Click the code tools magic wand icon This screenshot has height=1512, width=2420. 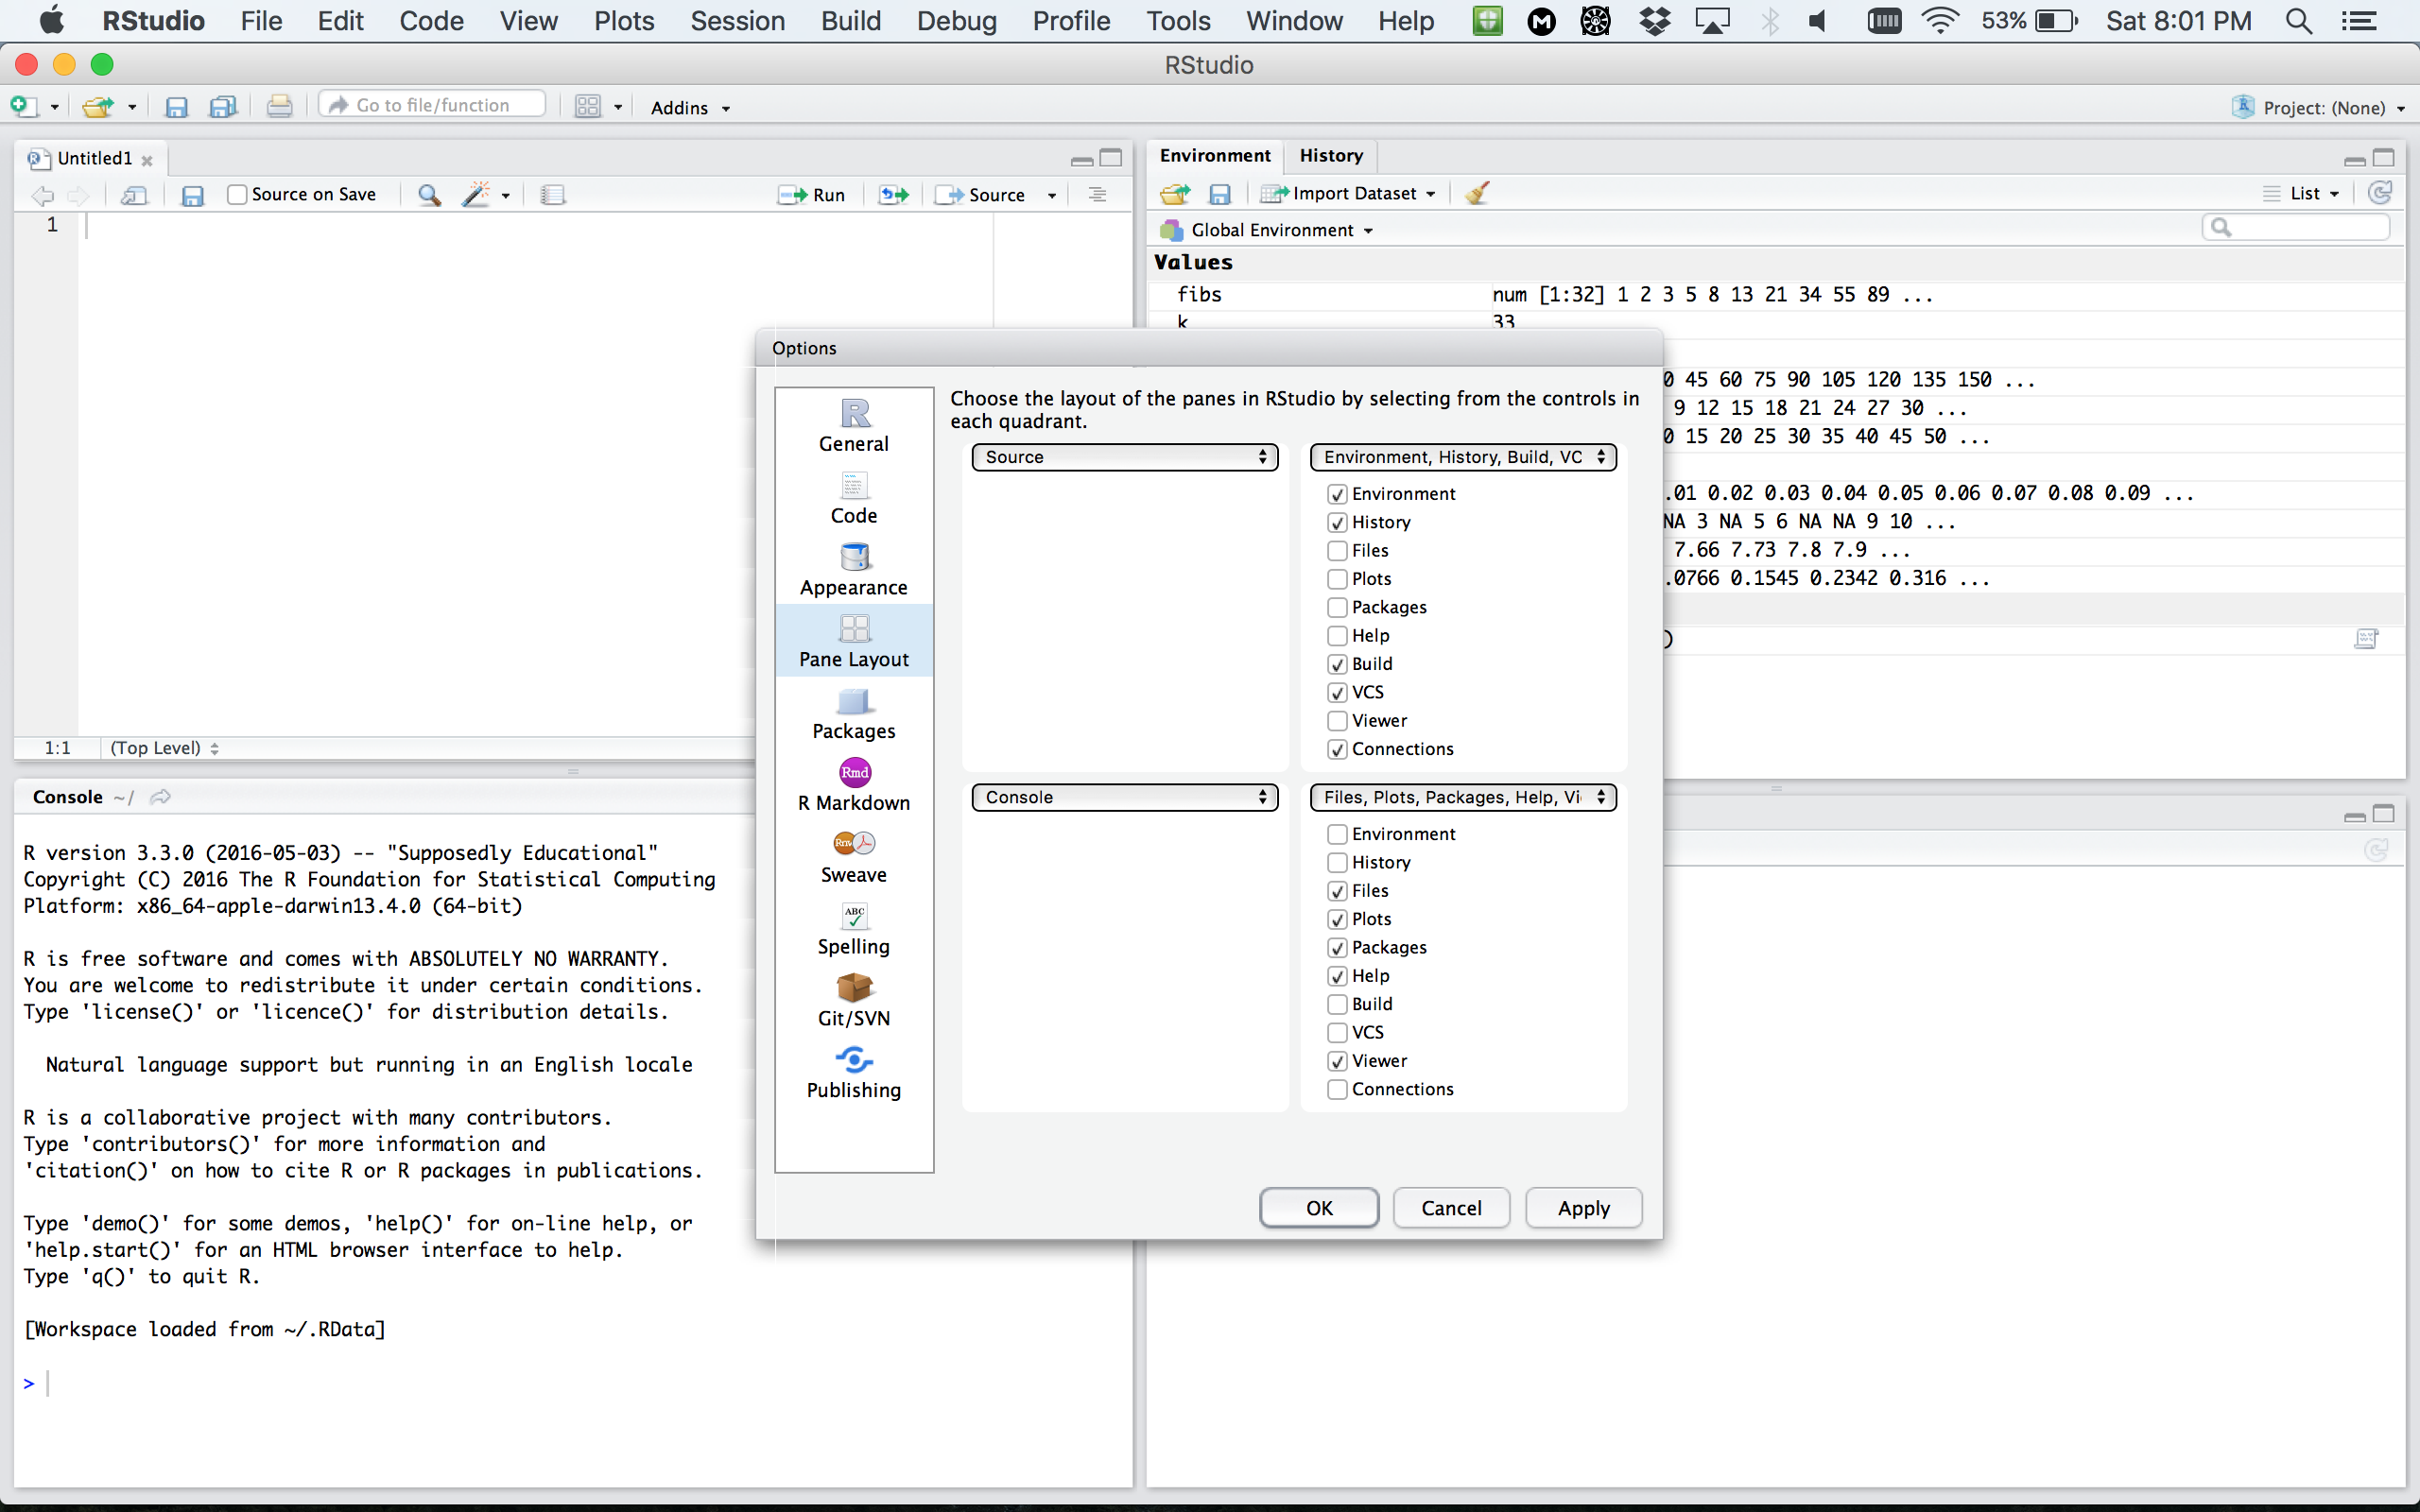click(x=476, y=195)
